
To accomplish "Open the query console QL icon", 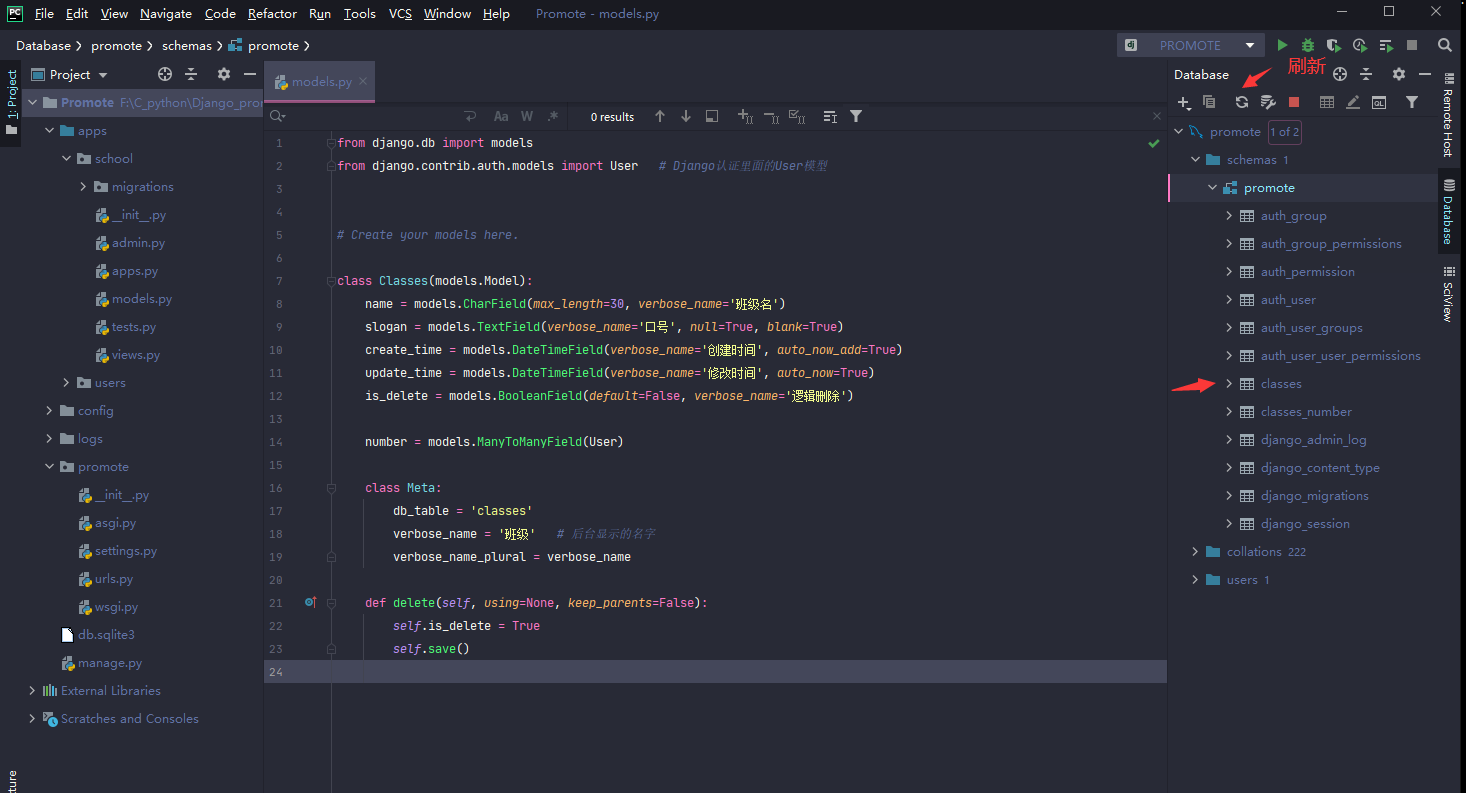I will click(x=1379, y=102).
